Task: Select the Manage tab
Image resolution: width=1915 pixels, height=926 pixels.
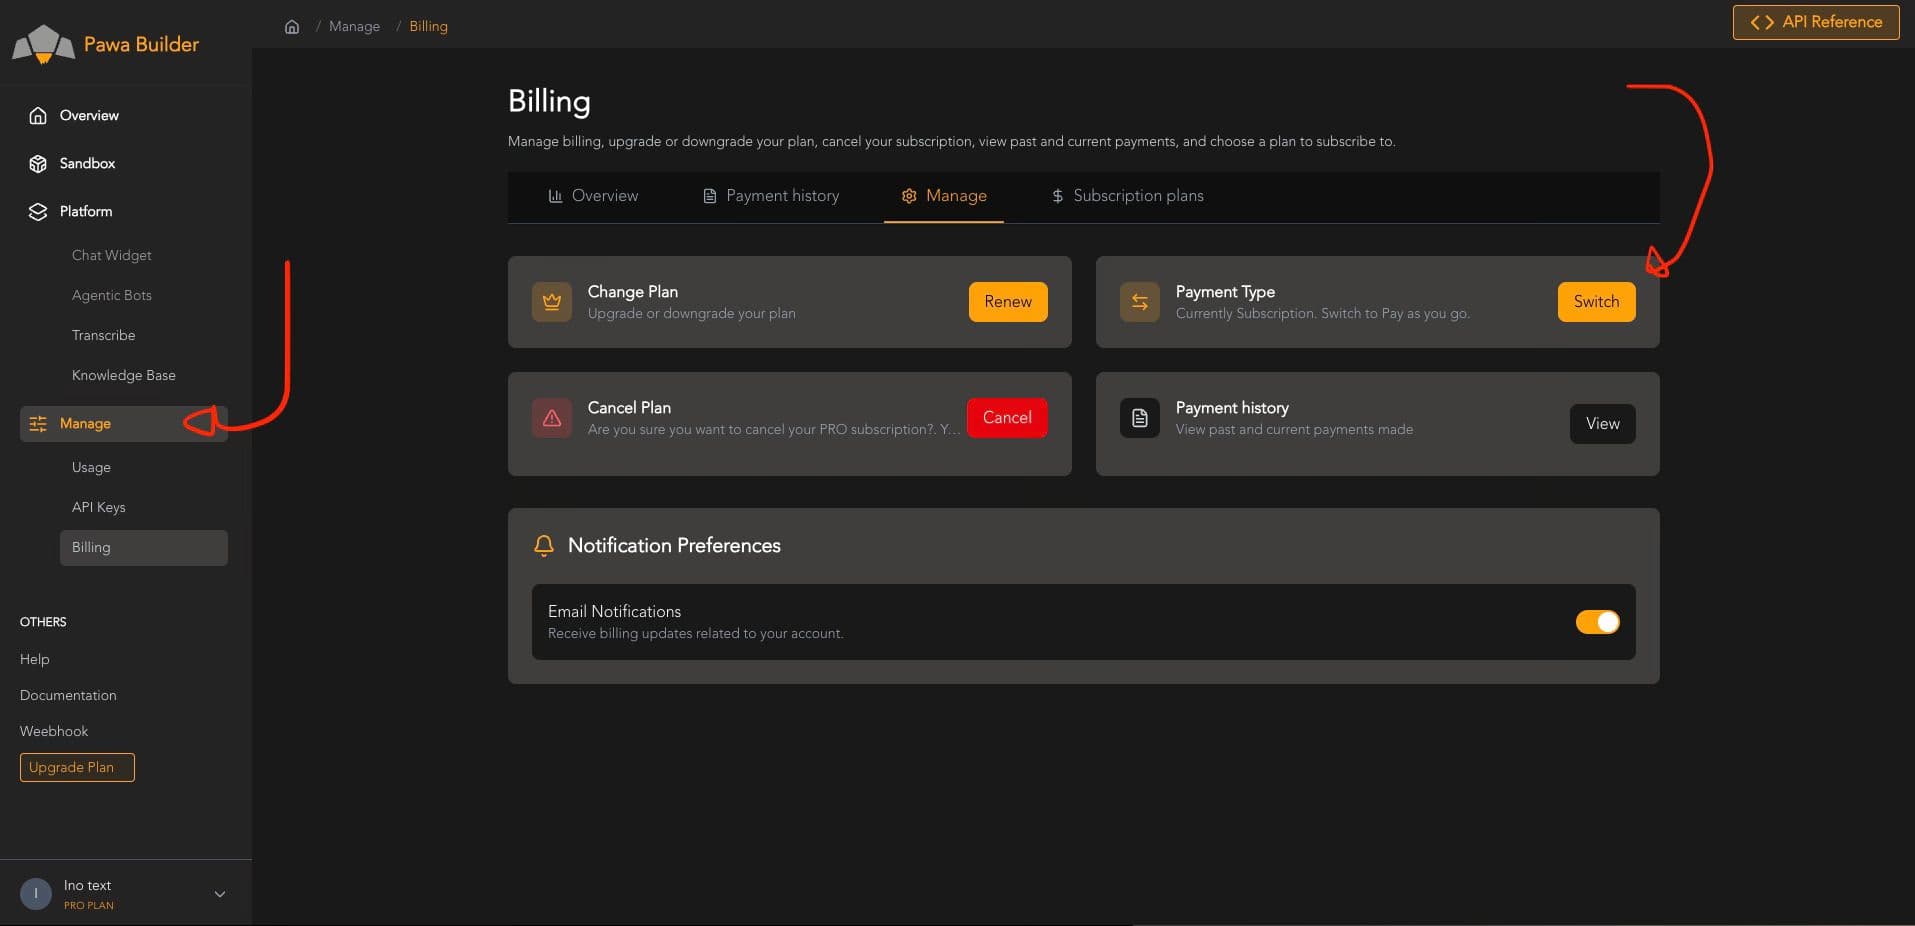Action: (x=943, y=196)
